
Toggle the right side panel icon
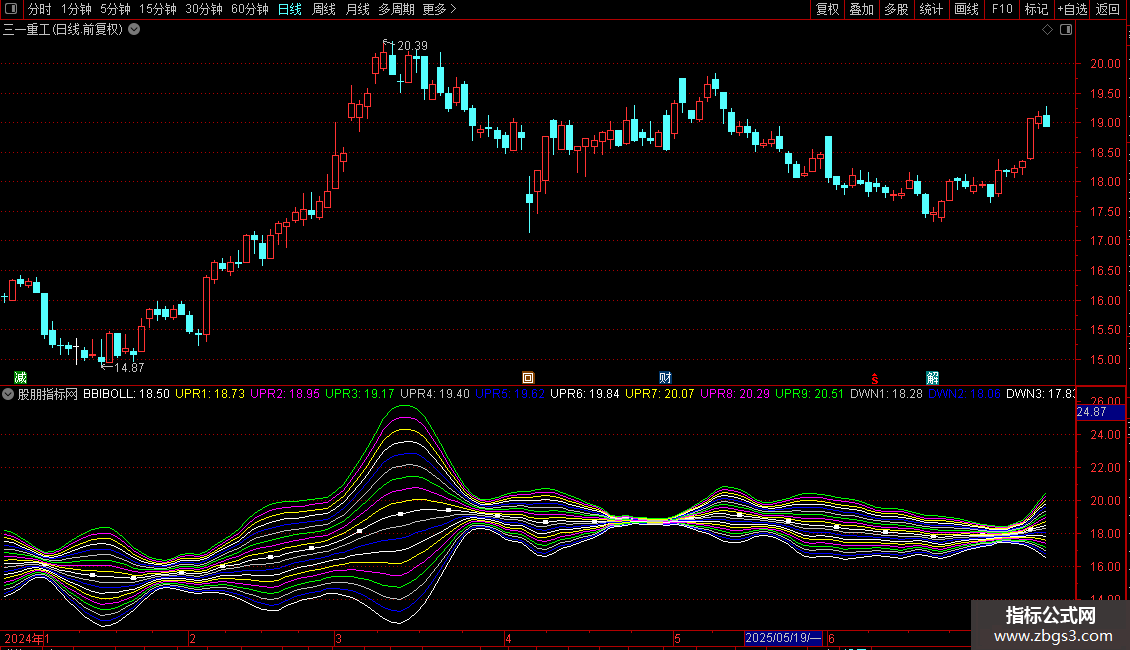point(1066,30)
